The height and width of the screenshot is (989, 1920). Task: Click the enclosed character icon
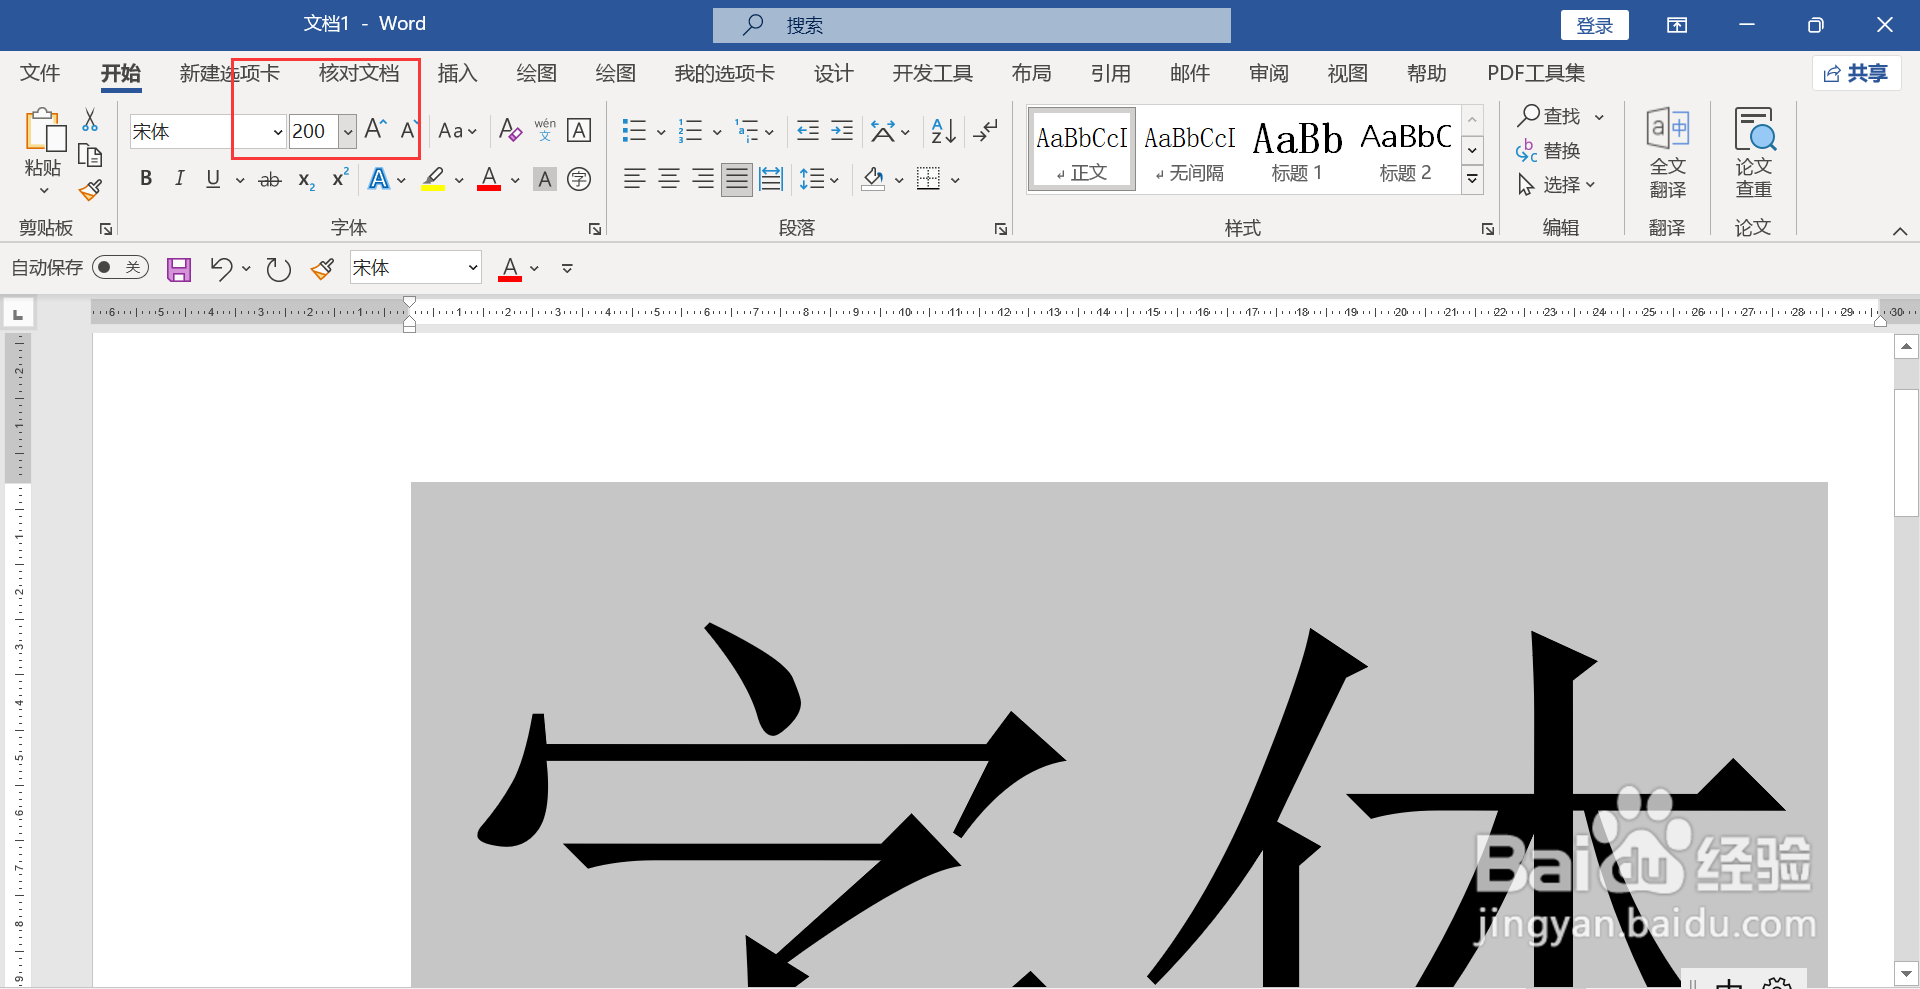pyautogui.click(x=579, y=179)
